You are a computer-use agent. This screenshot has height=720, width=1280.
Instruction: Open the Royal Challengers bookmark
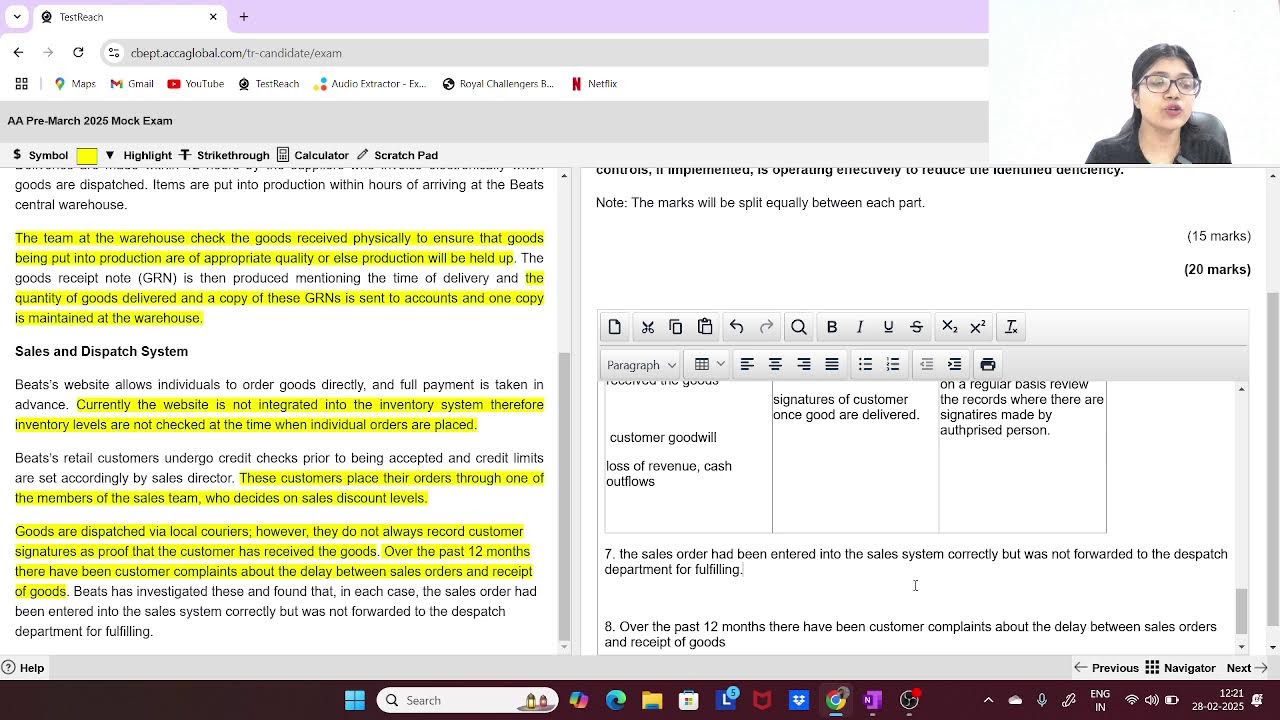pyautogui.click(x=498, y=84)
